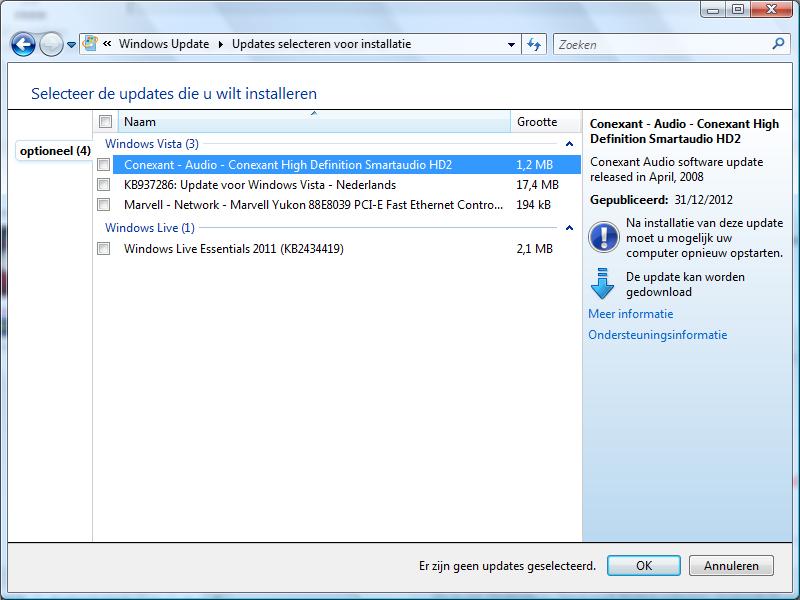Click the 17,4 MB size value
Image resolution: width=800 pixels, height=600 pixels.
(x=537, y=185)
